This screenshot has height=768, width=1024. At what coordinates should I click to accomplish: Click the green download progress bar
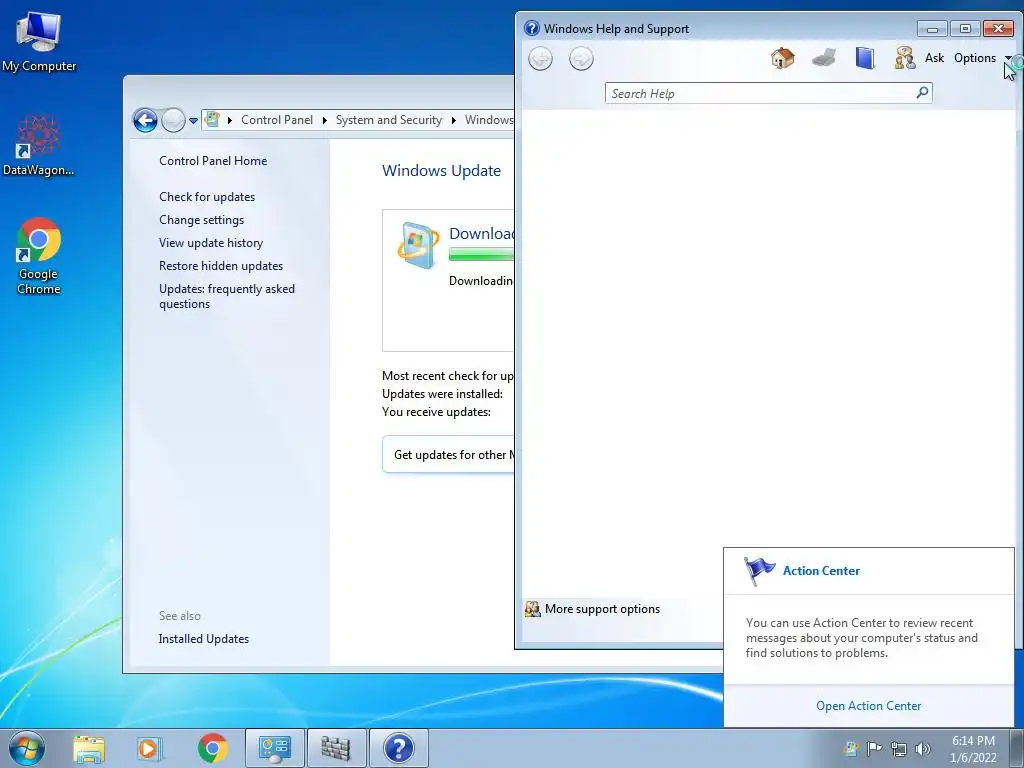tap(481, 255)
